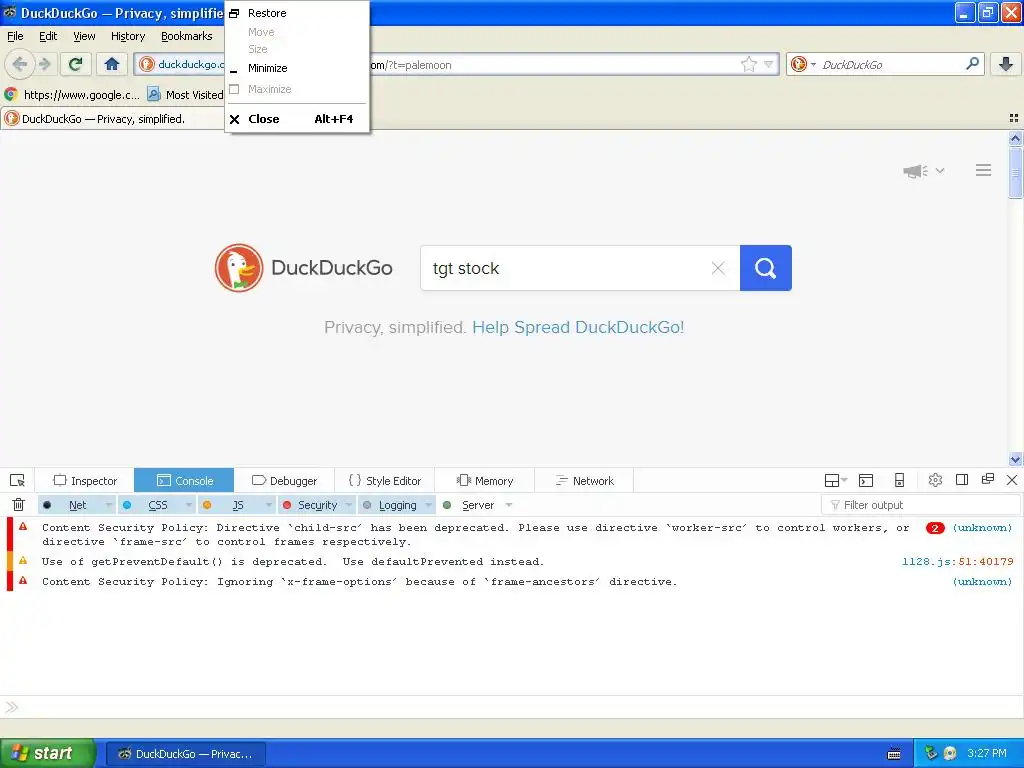Screen dimensions: 1024x768
Task: Clear the tgt stock search text
Action: 718,268
